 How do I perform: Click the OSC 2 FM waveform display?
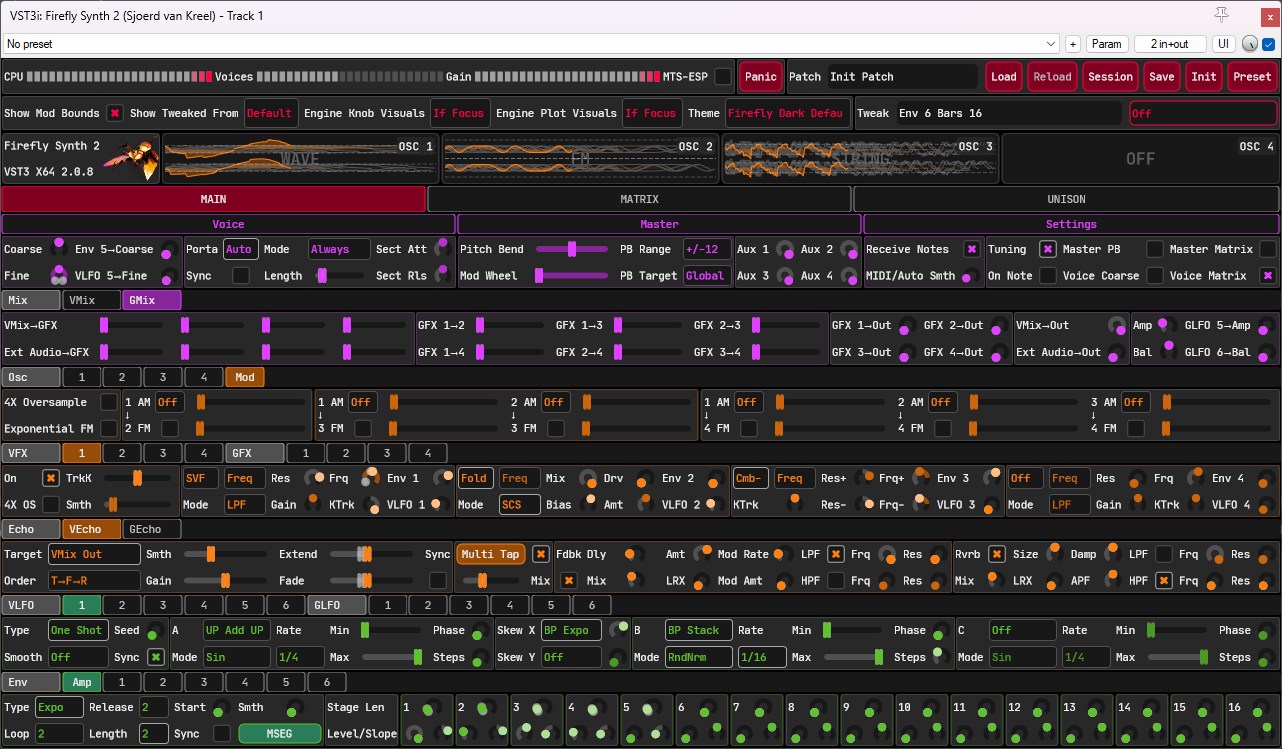point(580,158)
